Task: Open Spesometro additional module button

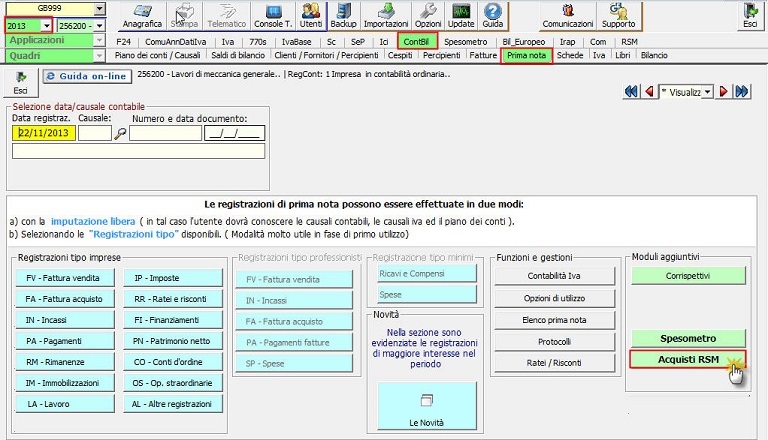Action: click(x=688, y=339)
